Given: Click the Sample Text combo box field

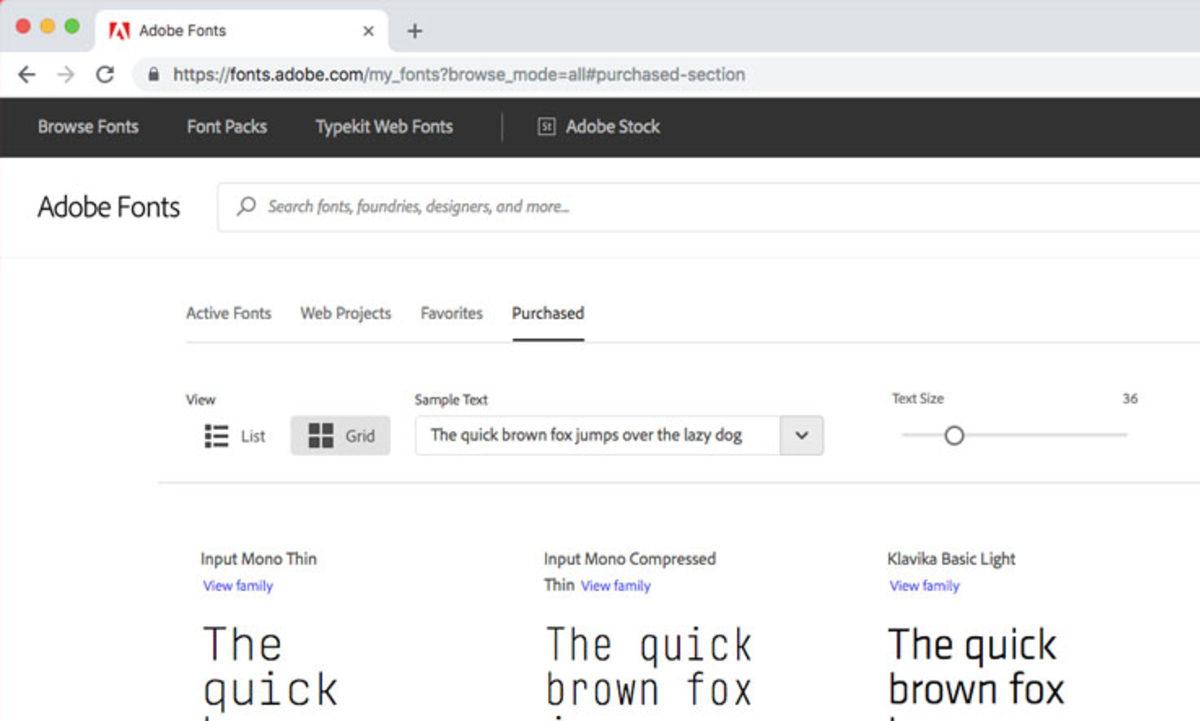Looking at the screenshot, I should (597, 436).
